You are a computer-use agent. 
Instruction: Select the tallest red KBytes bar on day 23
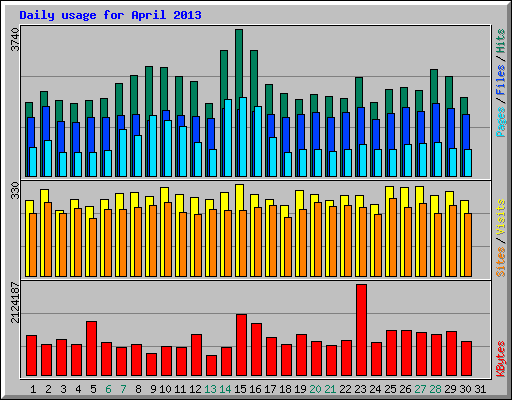(x=361, y=330)
